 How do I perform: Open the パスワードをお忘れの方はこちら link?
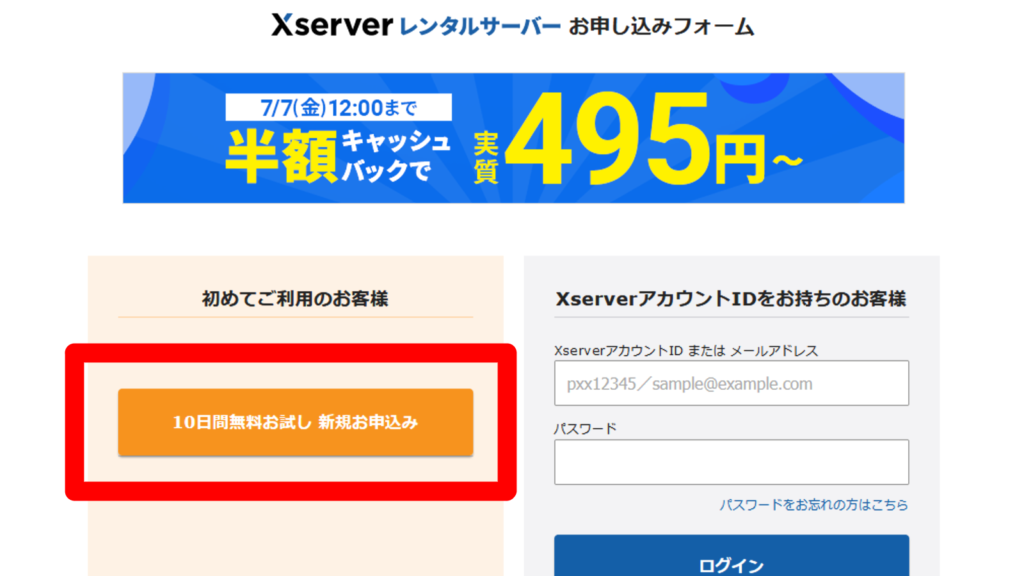(813, 505)
